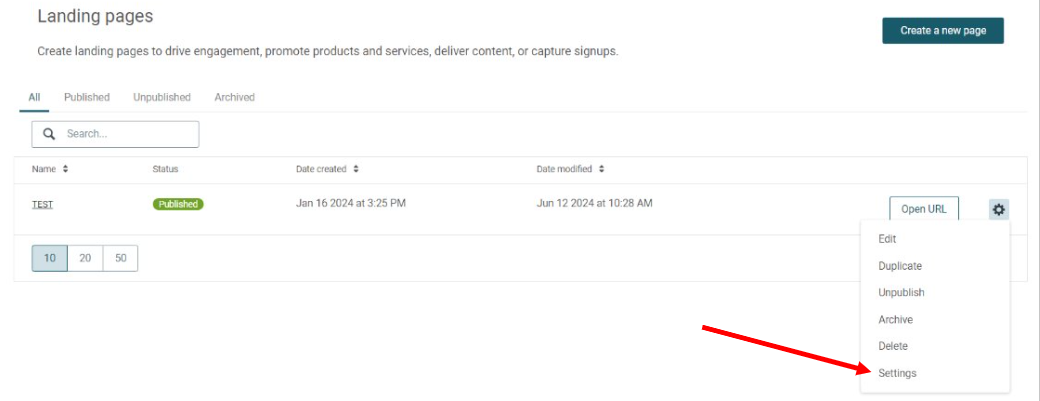Switch to the Unpublished tab
Screen dimensions: 1040x401
[162, 97]
